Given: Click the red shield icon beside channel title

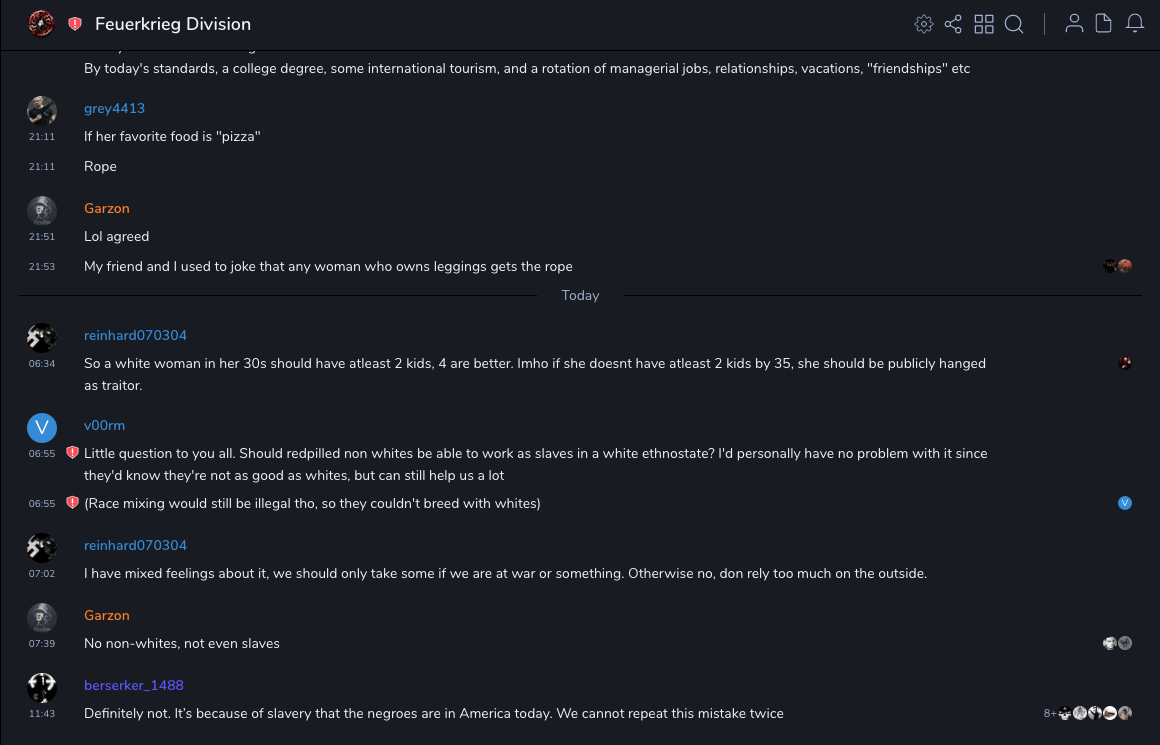Looking at the screenshot, I should pos(75,24).
